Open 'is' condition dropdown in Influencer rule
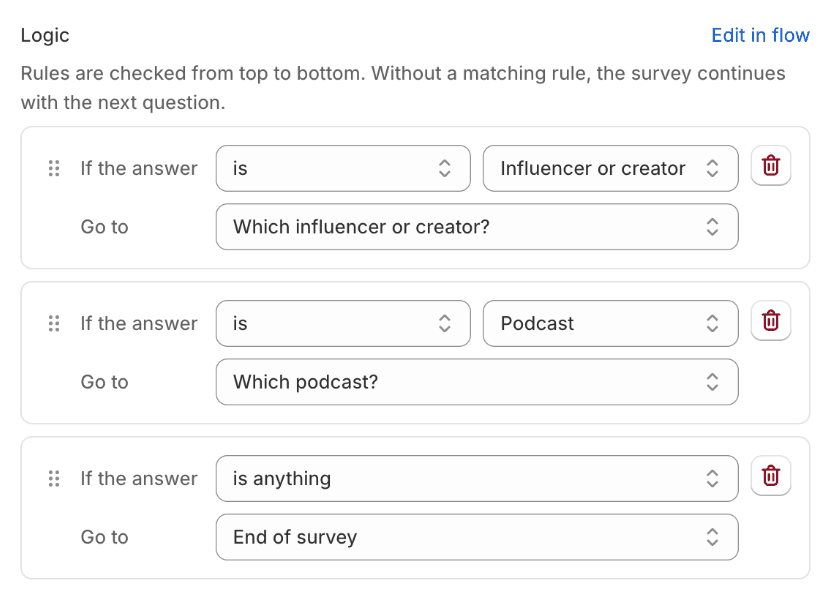The height and width of the screenshot is (600, 834). 343,168
